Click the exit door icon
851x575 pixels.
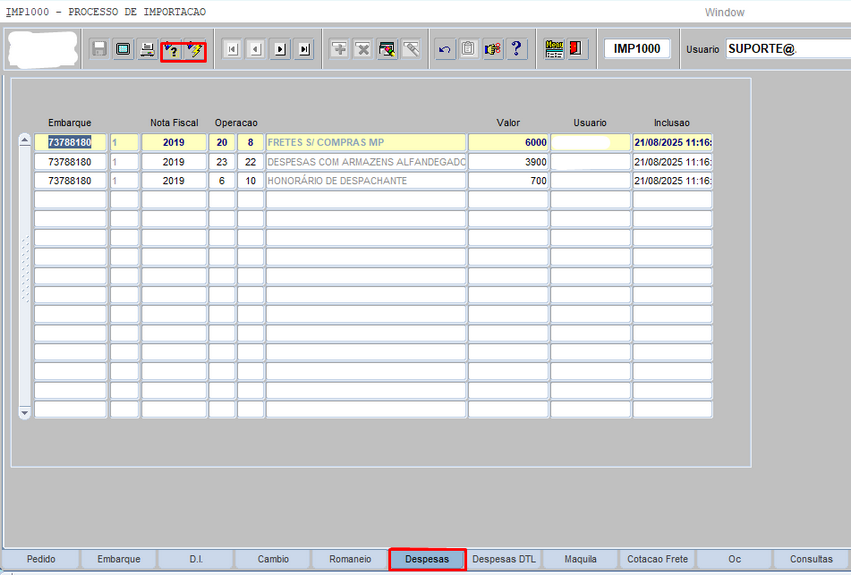pos(577,49)
